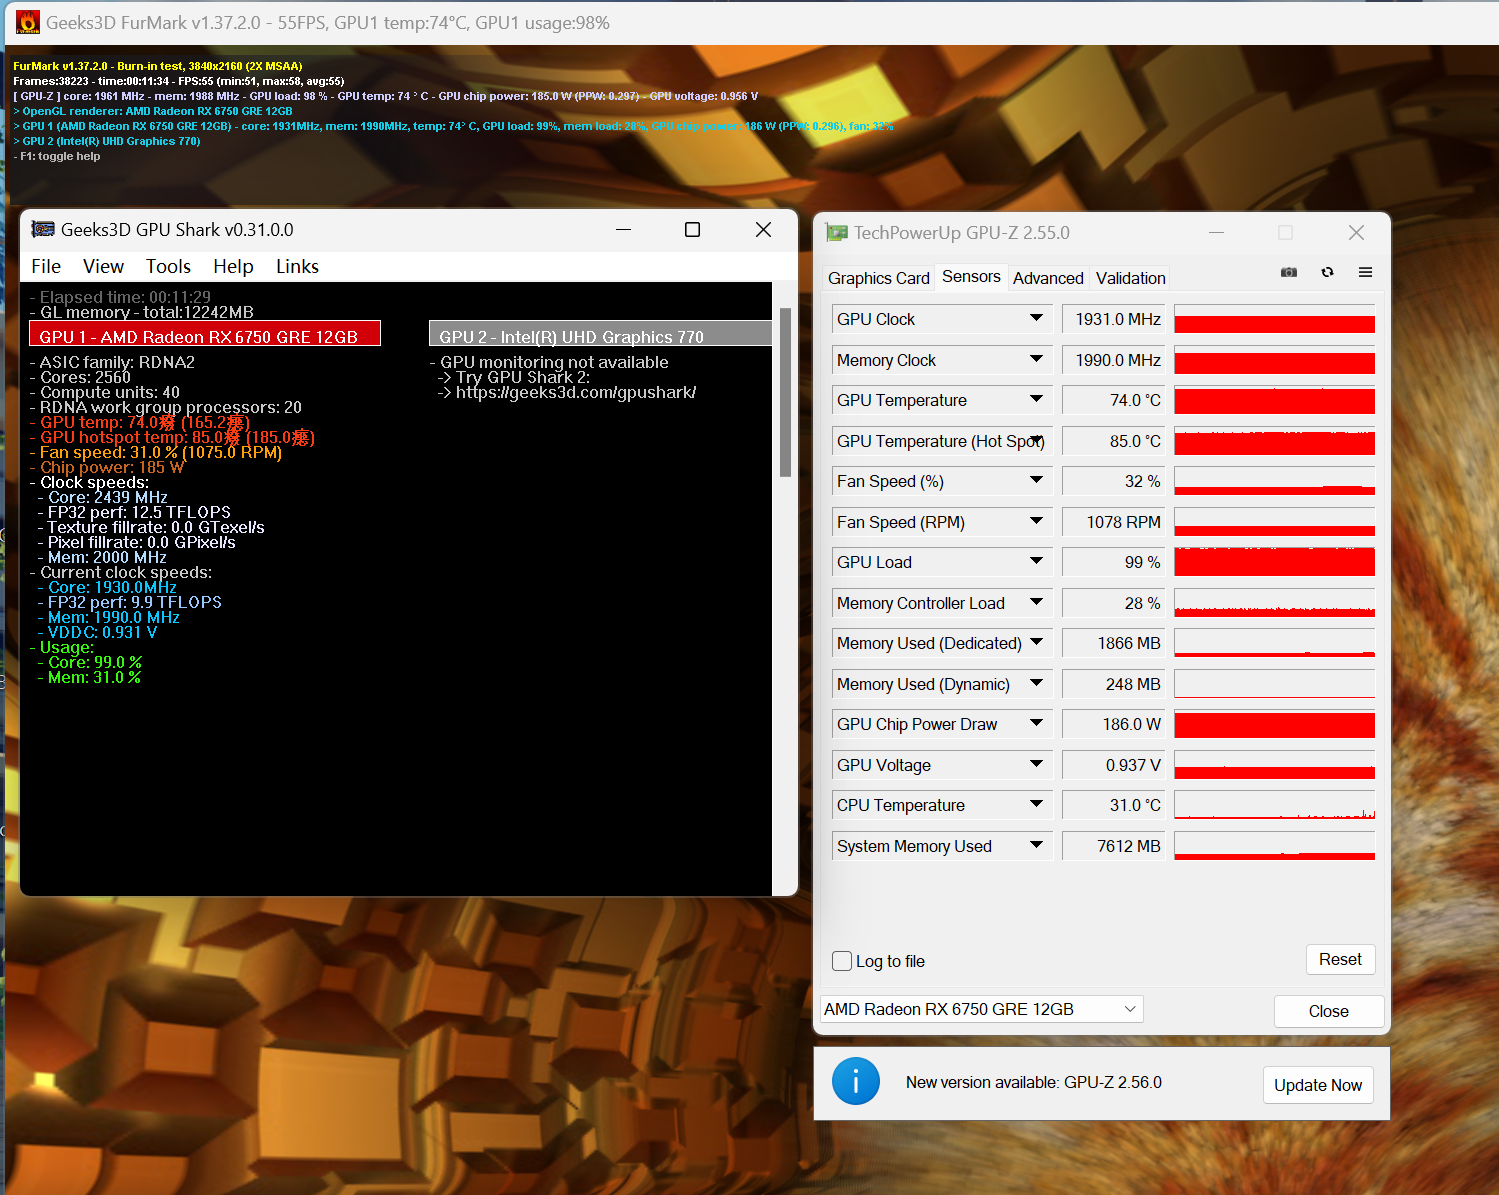Open the Memory Clock sensor dropdown
1499x1195 pixels.
pos(1037,359)
